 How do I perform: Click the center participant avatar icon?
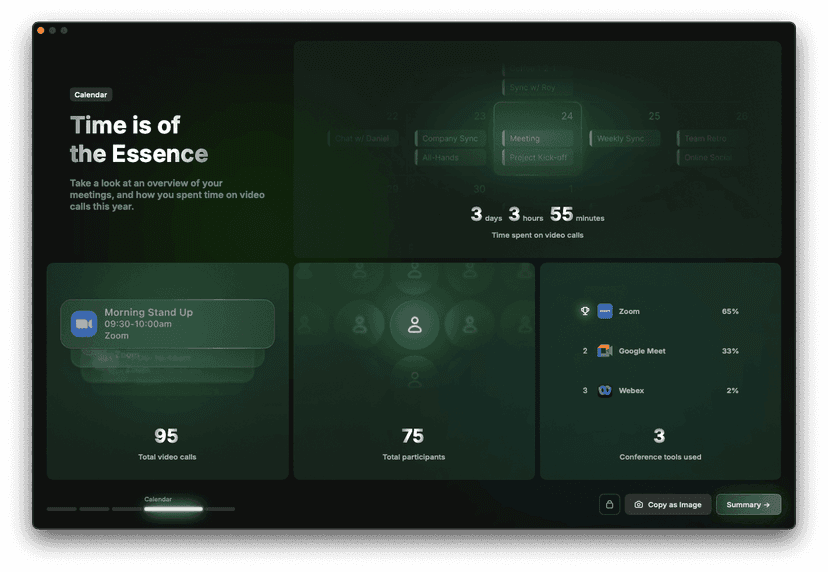[x=414, y=325]
